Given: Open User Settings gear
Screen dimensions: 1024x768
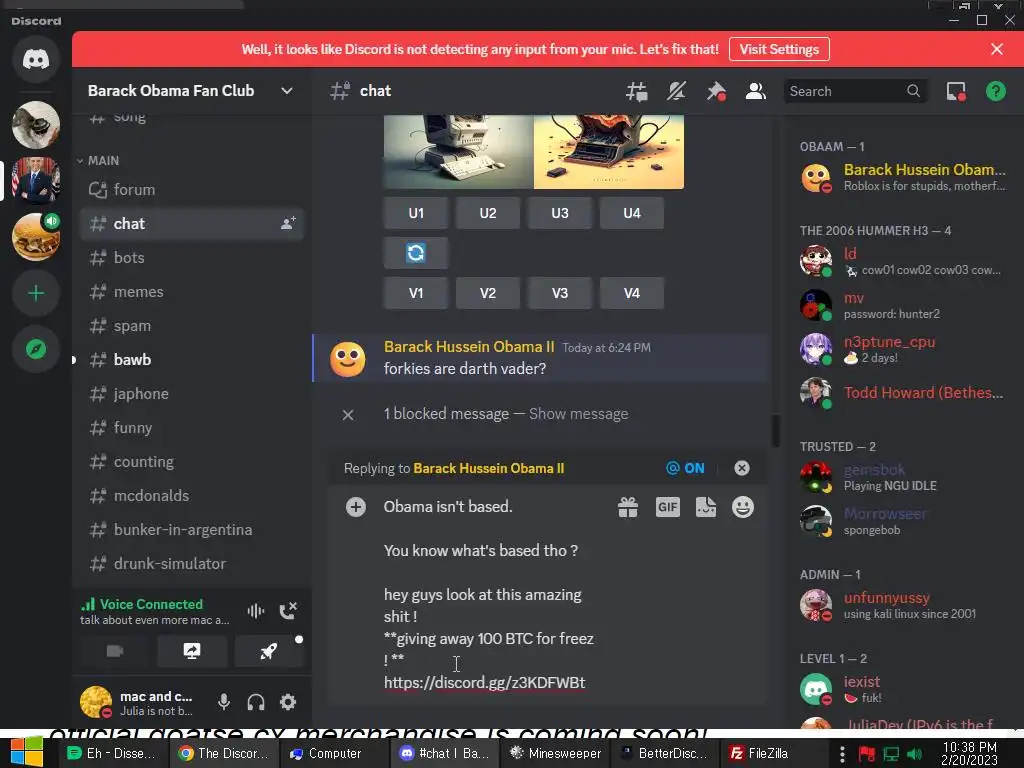Looking at the screenshot, I should [x=288, y=702].
